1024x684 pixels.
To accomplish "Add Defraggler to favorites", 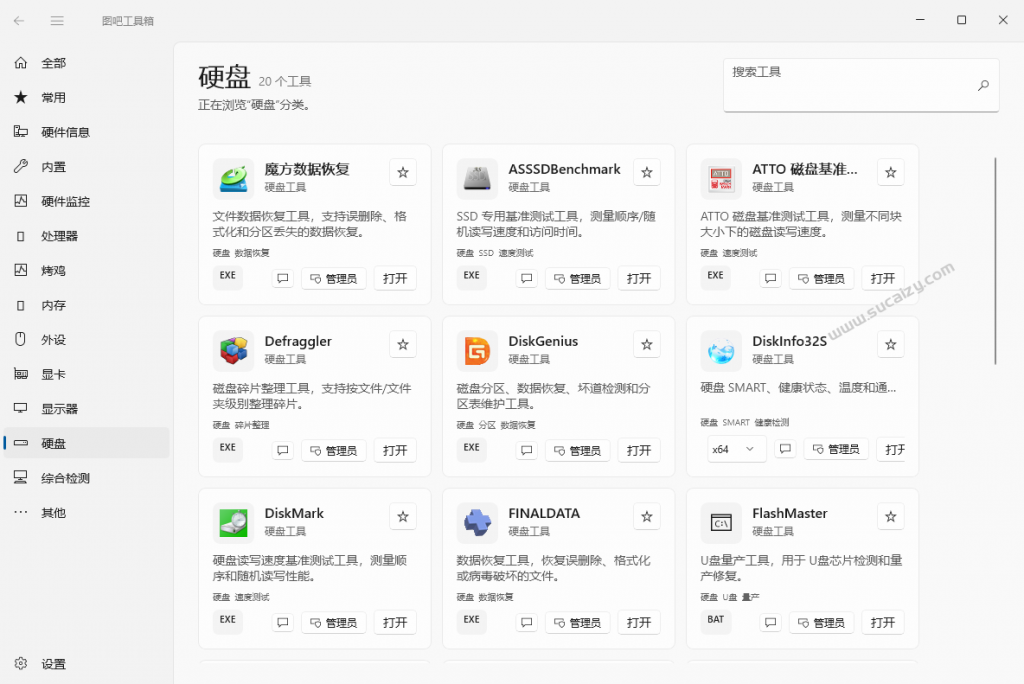I will coord(403,344).
